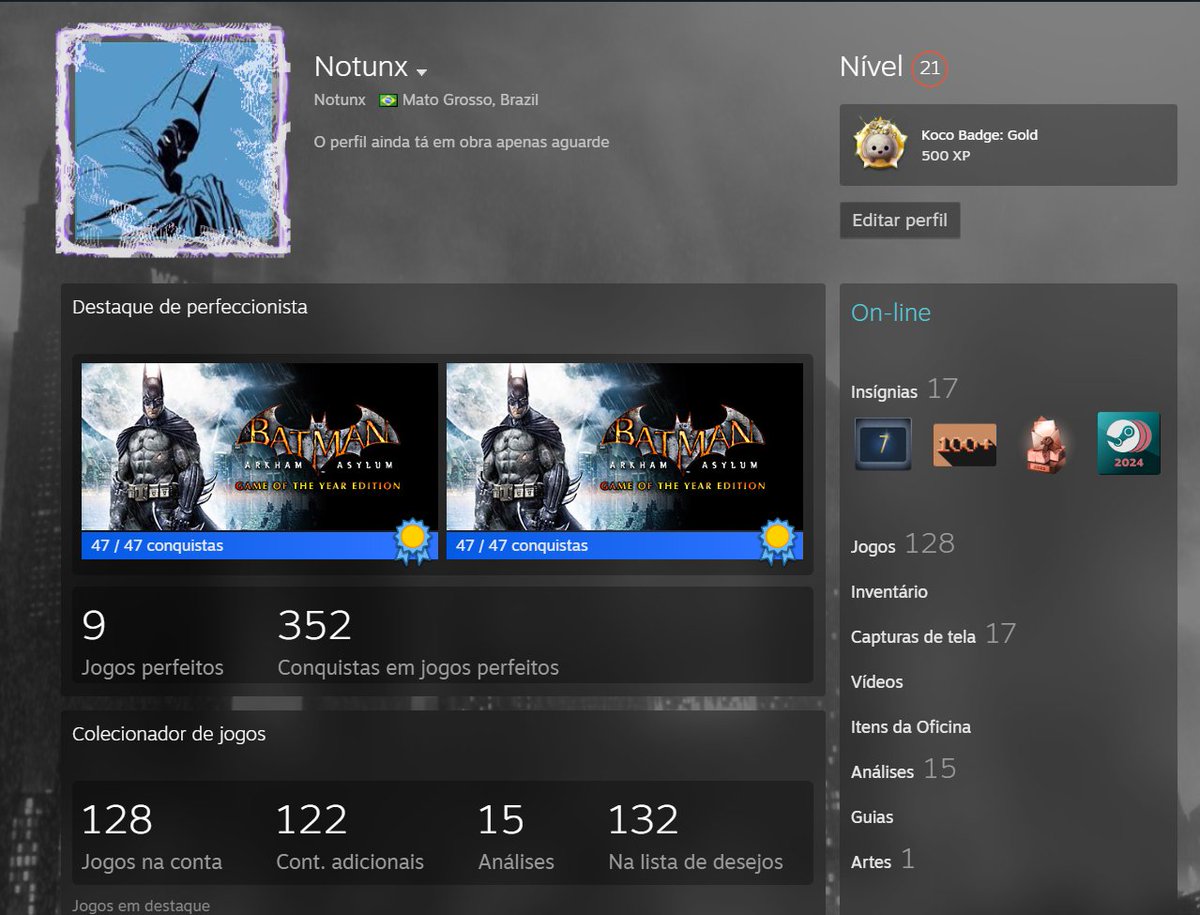
Task: Open the Vídeos link
Action: (x=877, y=682)
